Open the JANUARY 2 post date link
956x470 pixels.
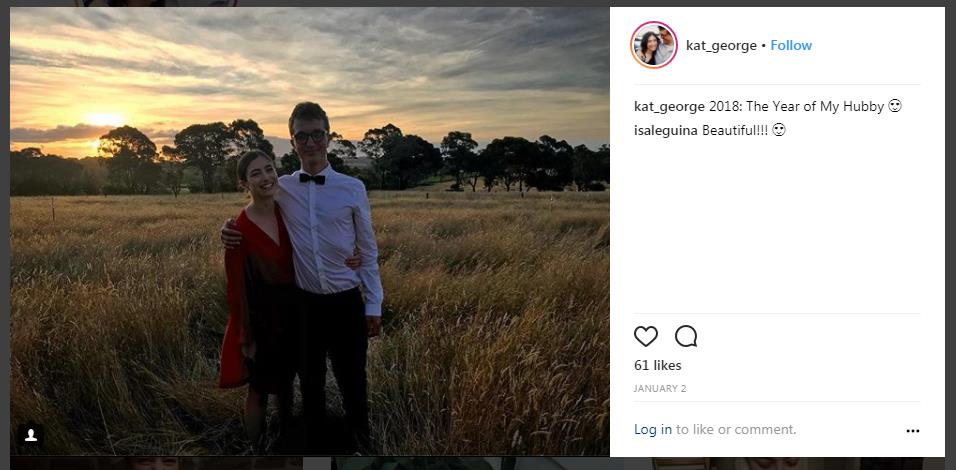click(660, 388)
